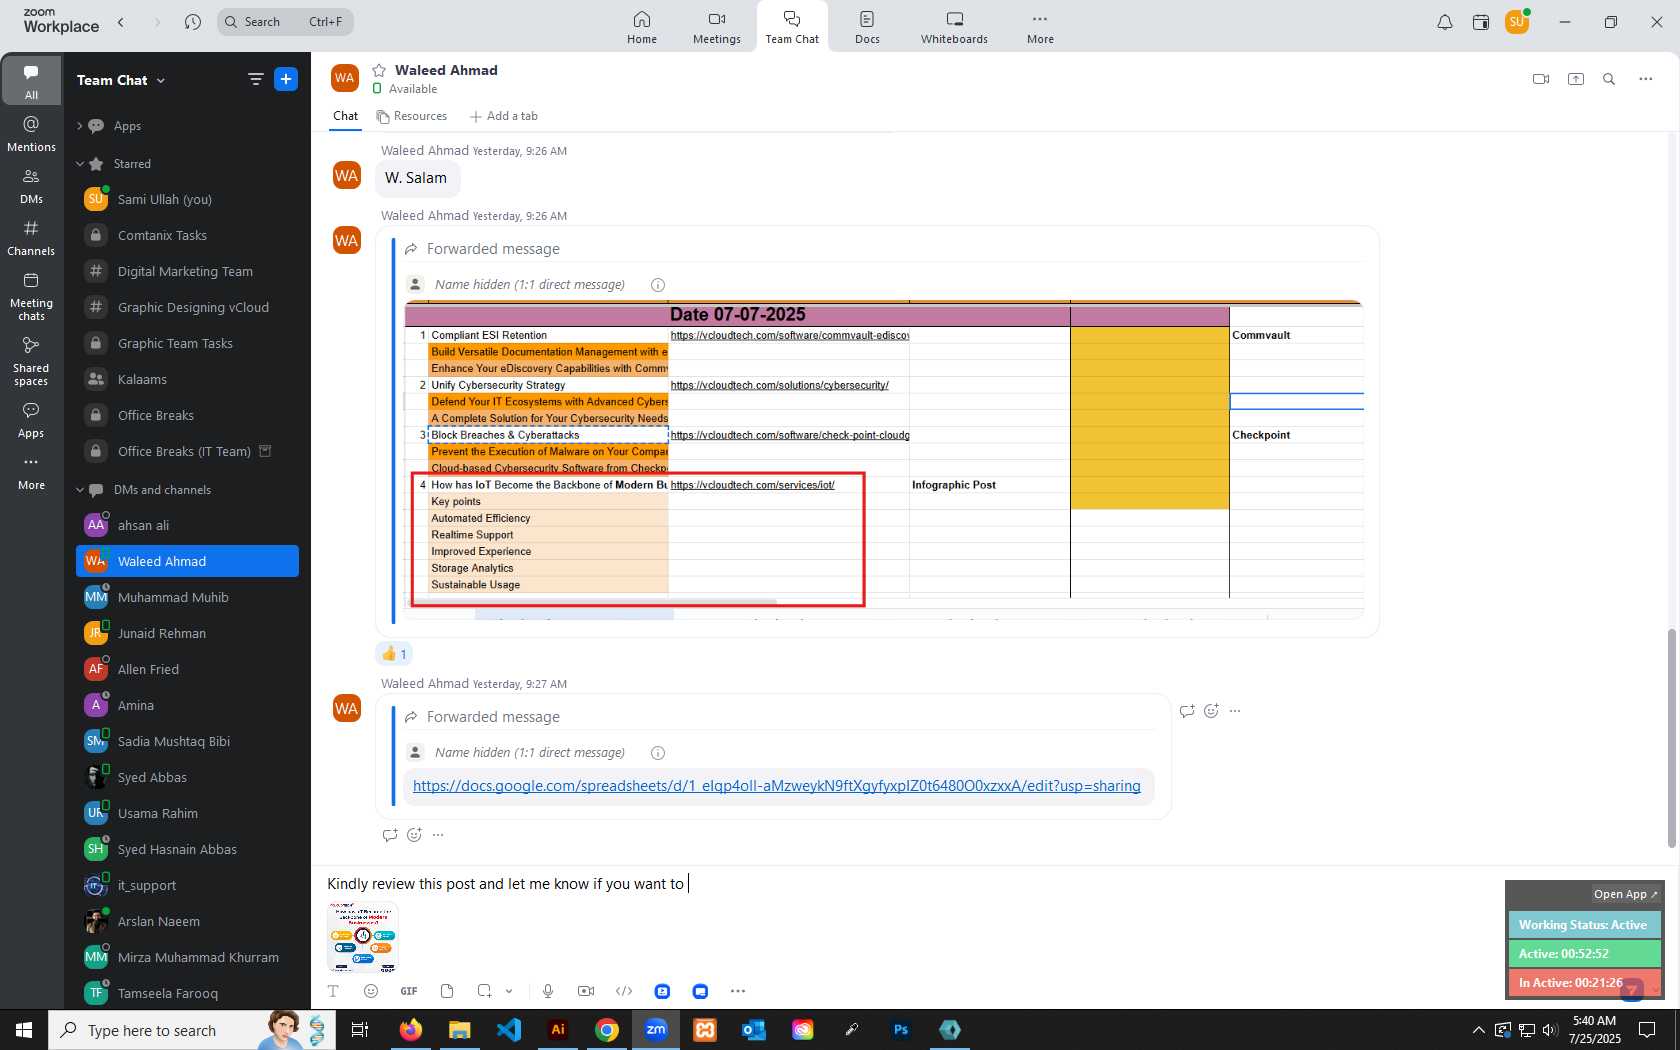Take a screenshot capture for the chat
The height and width of the screenshot is (1050, 1680).
coord(485,991)
